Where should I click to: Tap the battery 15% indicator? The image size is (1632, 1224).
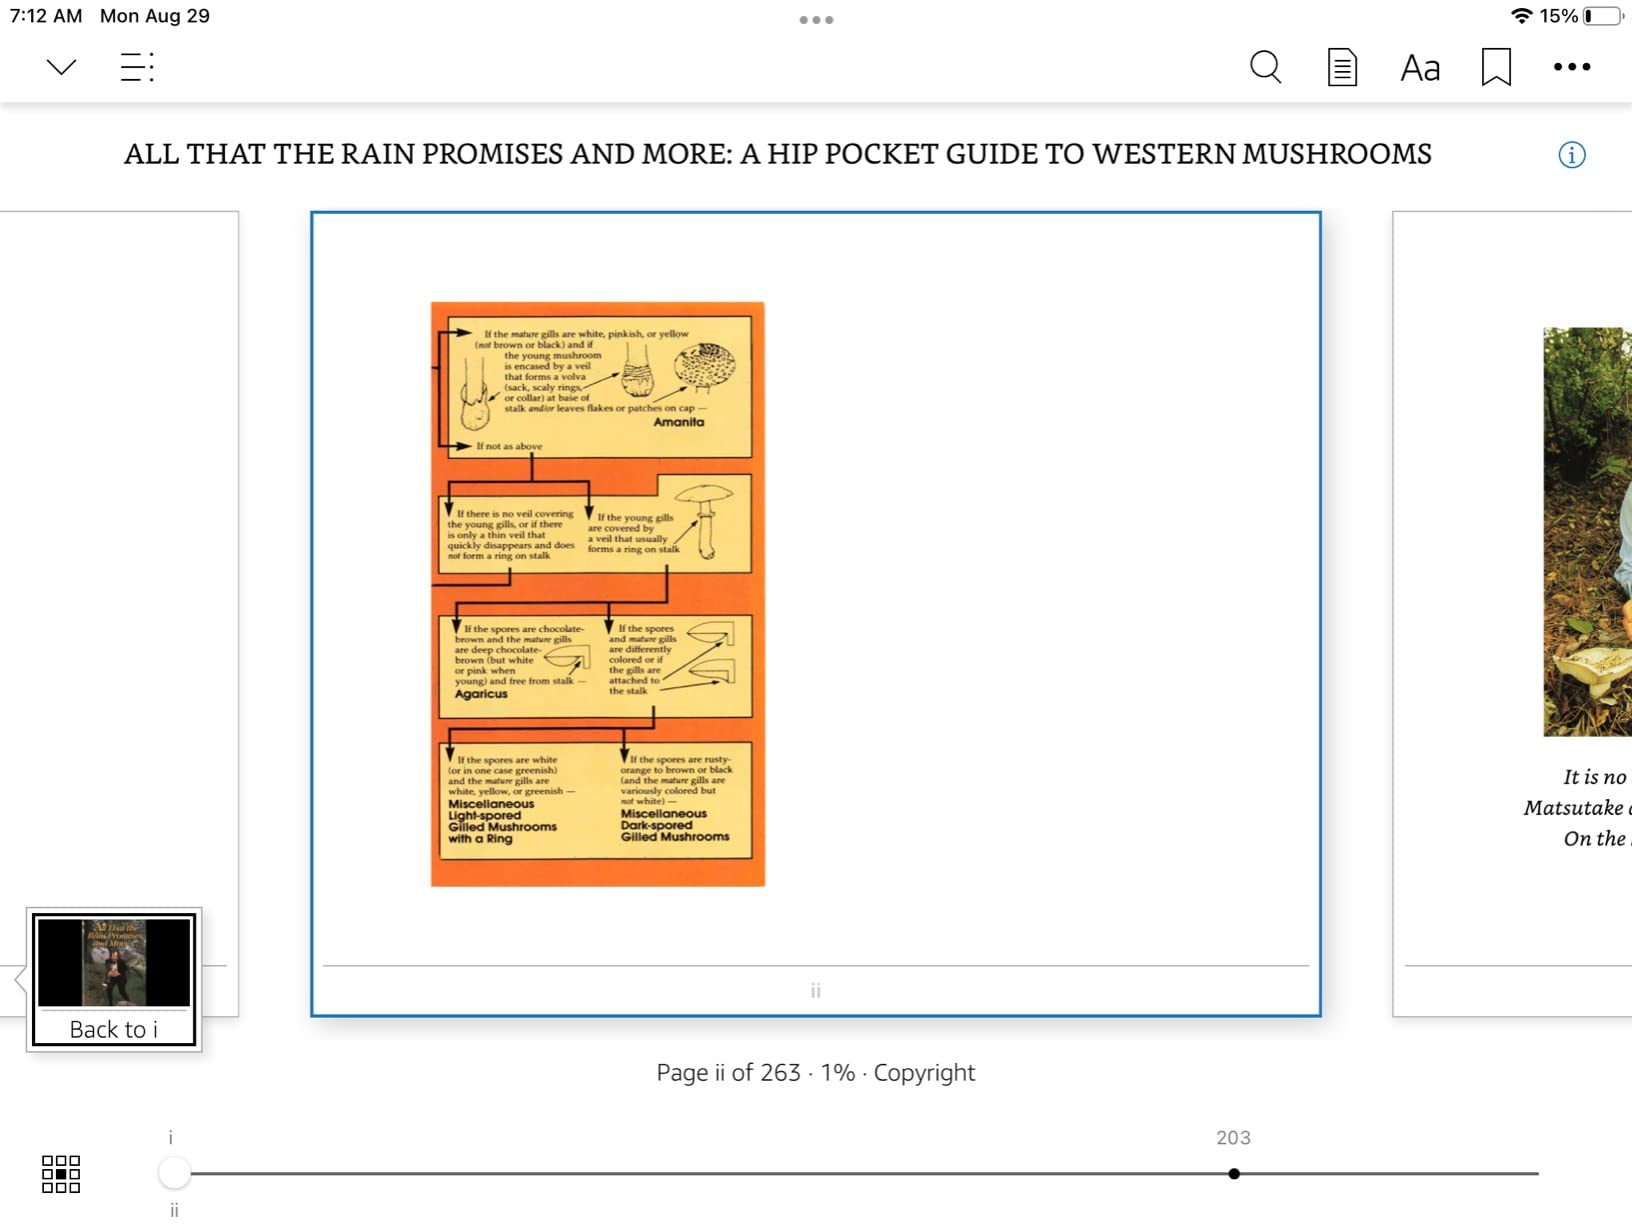(1581, 16)
